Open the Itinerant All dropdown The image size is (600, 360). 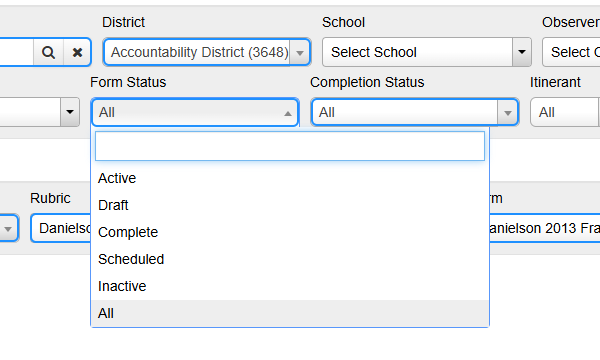click(x=565, y=112)
